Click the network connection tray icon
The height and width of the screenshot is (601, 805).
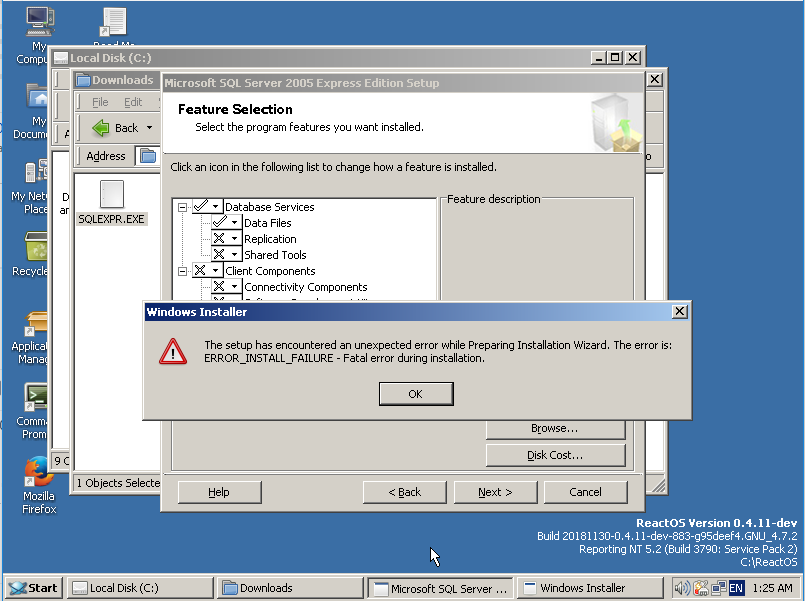pos(719,588)
